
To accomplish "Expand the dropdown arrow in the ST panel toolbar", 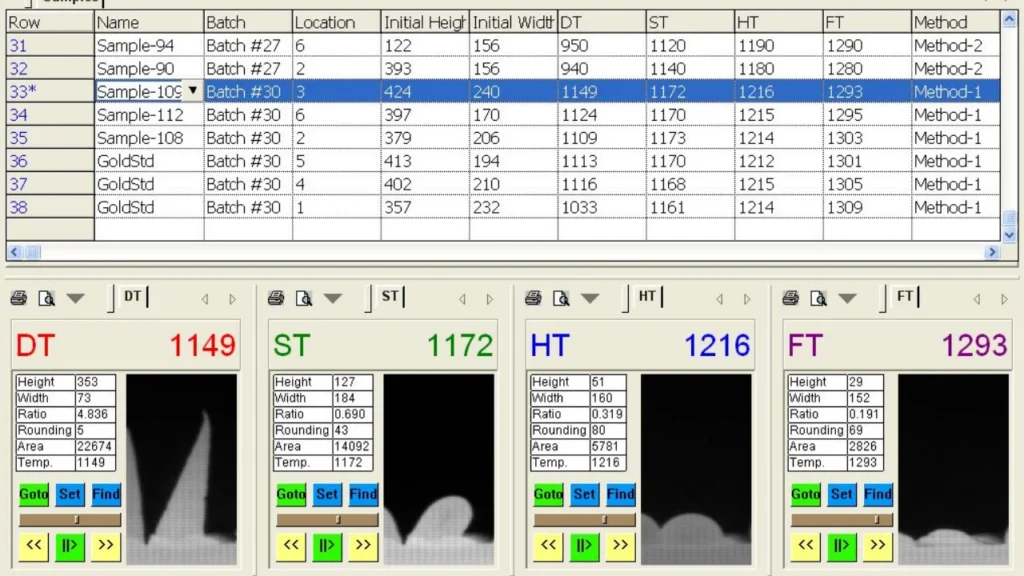I will pos(333,298).
